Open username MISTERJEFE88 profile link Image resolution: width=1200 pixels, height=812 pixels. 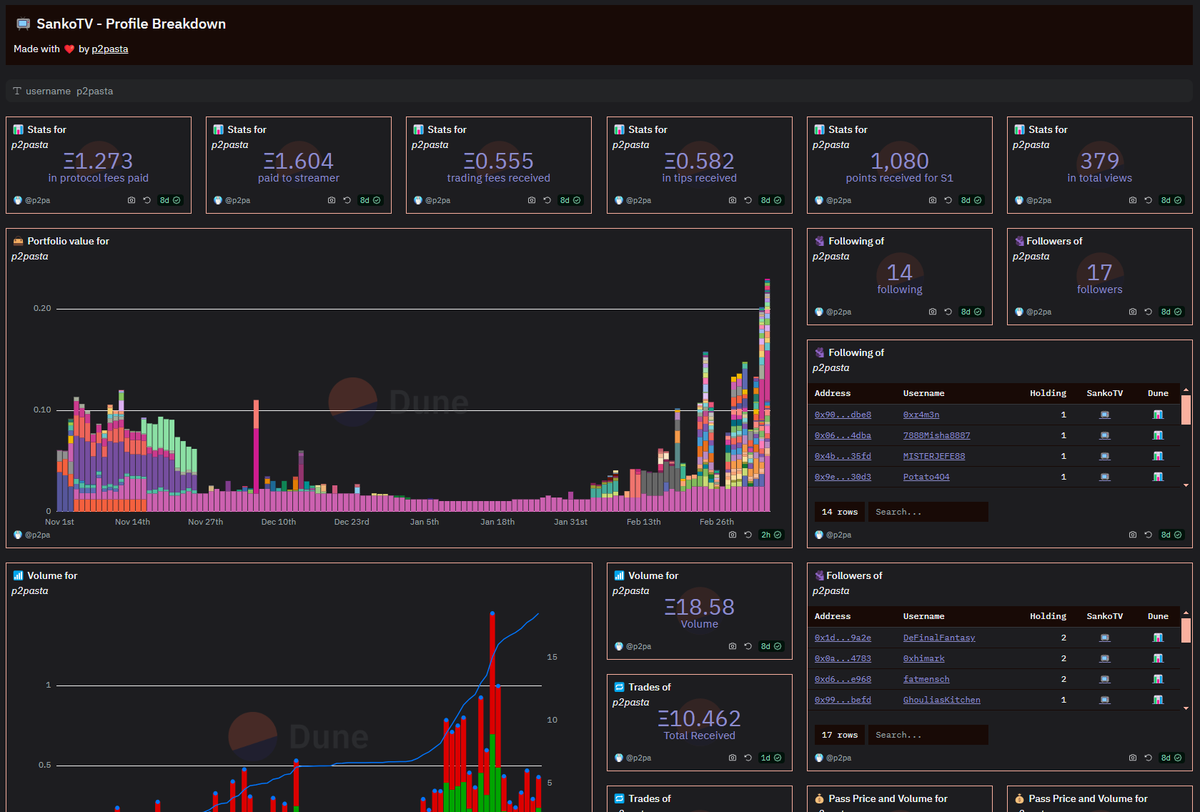(934, 456)
